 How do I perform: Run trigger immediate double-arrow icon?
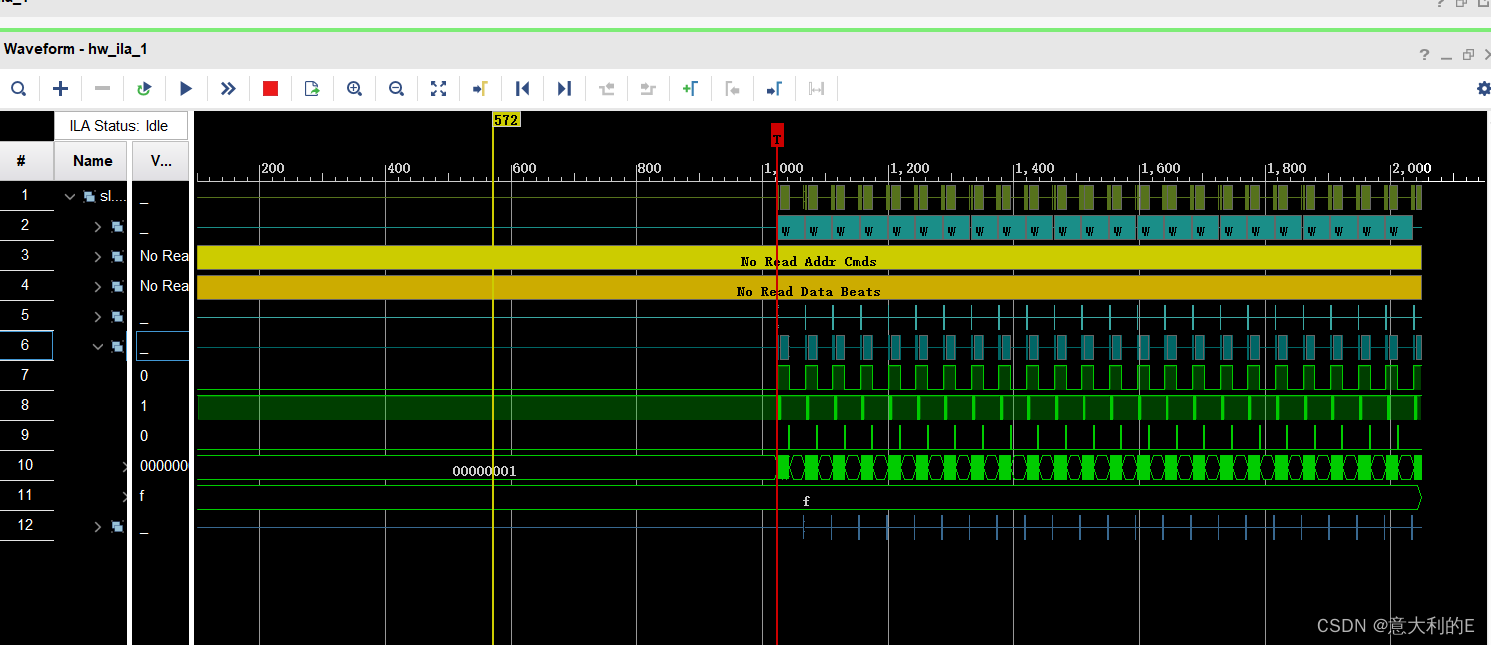[228, 89]
